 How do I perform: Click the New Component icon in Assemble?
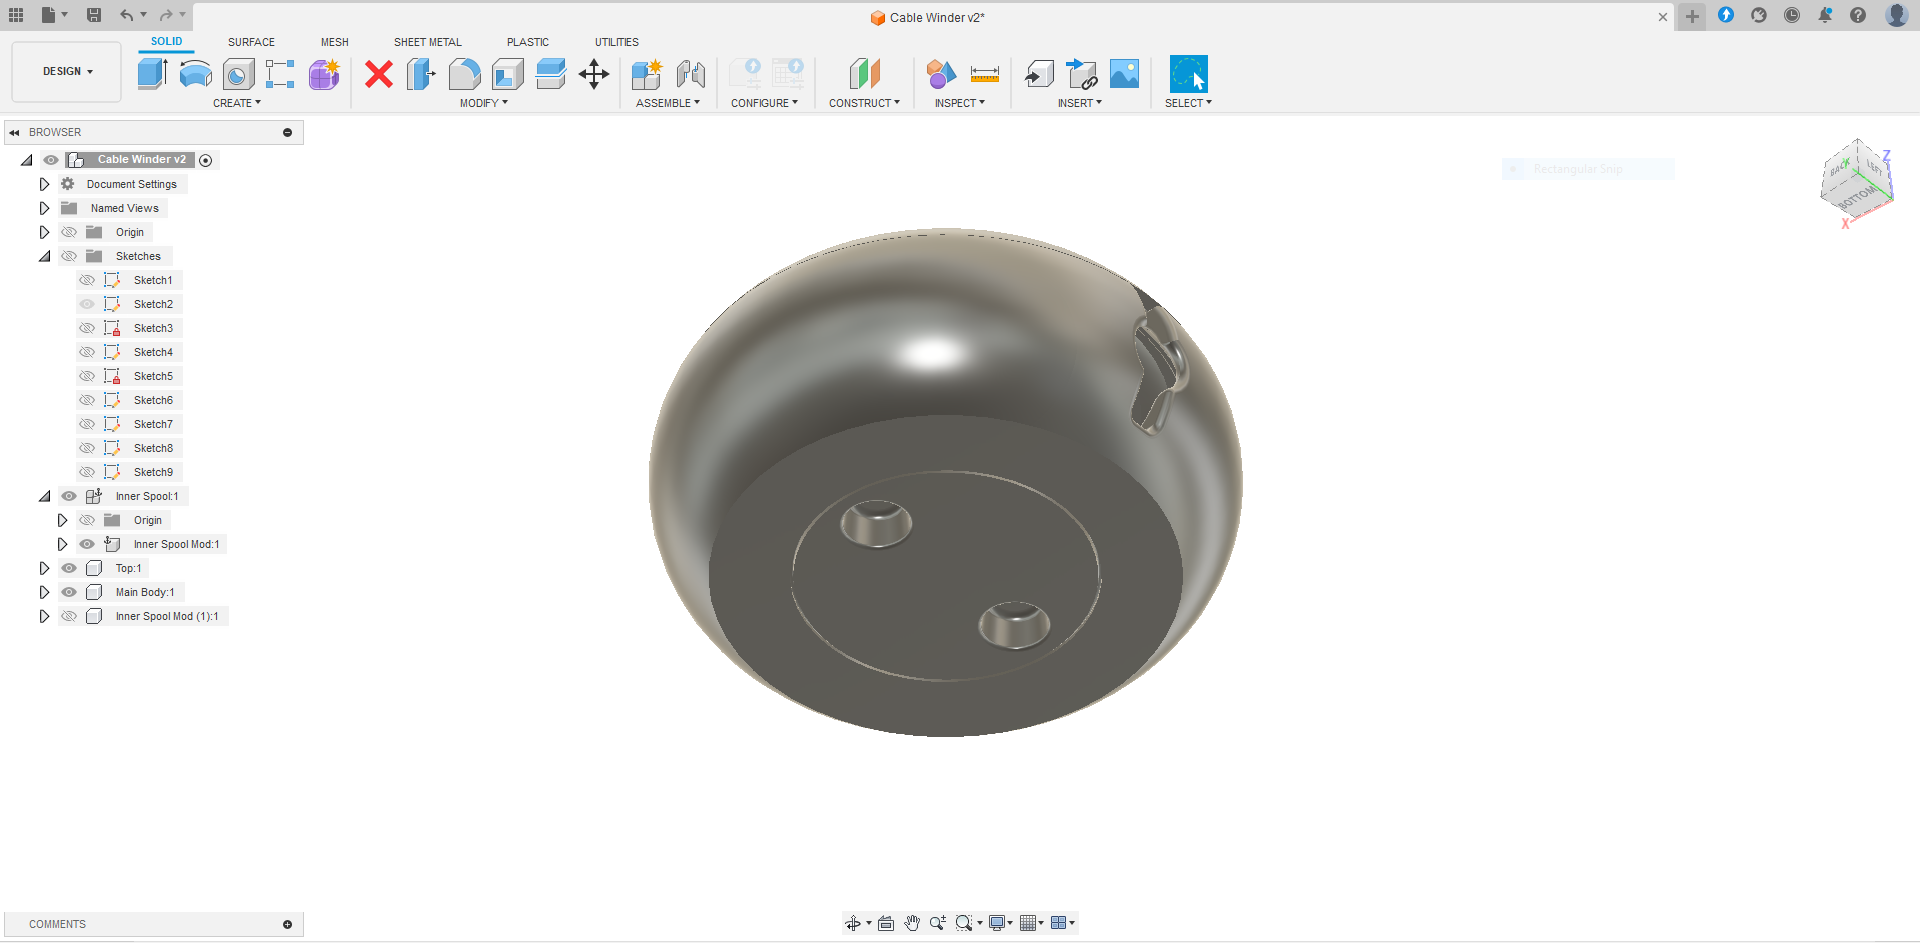(647, 74)
